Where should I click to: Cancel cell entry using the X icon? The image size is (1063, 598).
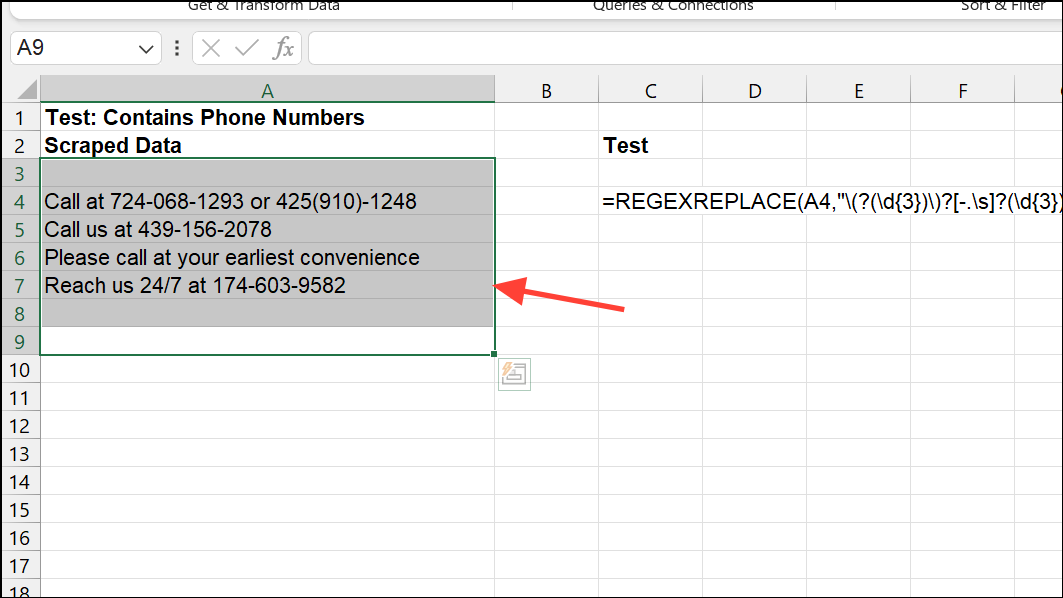(209, 47)
